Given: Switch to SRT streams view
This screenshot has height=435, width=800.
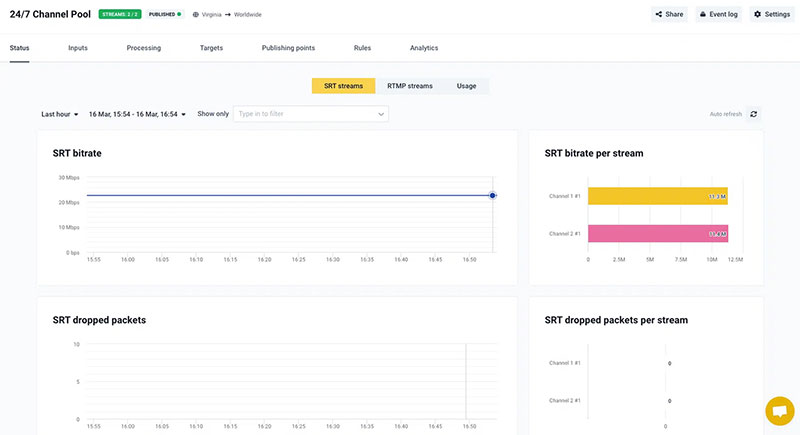Looking at the screenshot, I should (x=343, y=86).
